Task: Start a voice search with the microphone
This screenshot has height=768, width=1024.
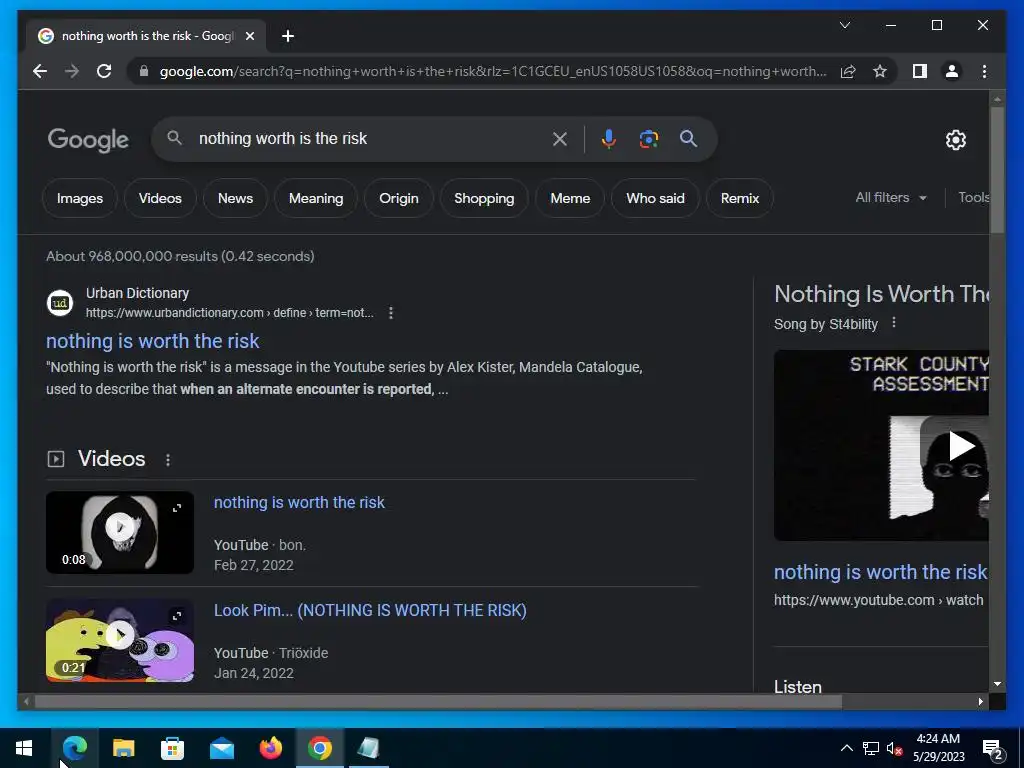Action: tap(609, 138)
